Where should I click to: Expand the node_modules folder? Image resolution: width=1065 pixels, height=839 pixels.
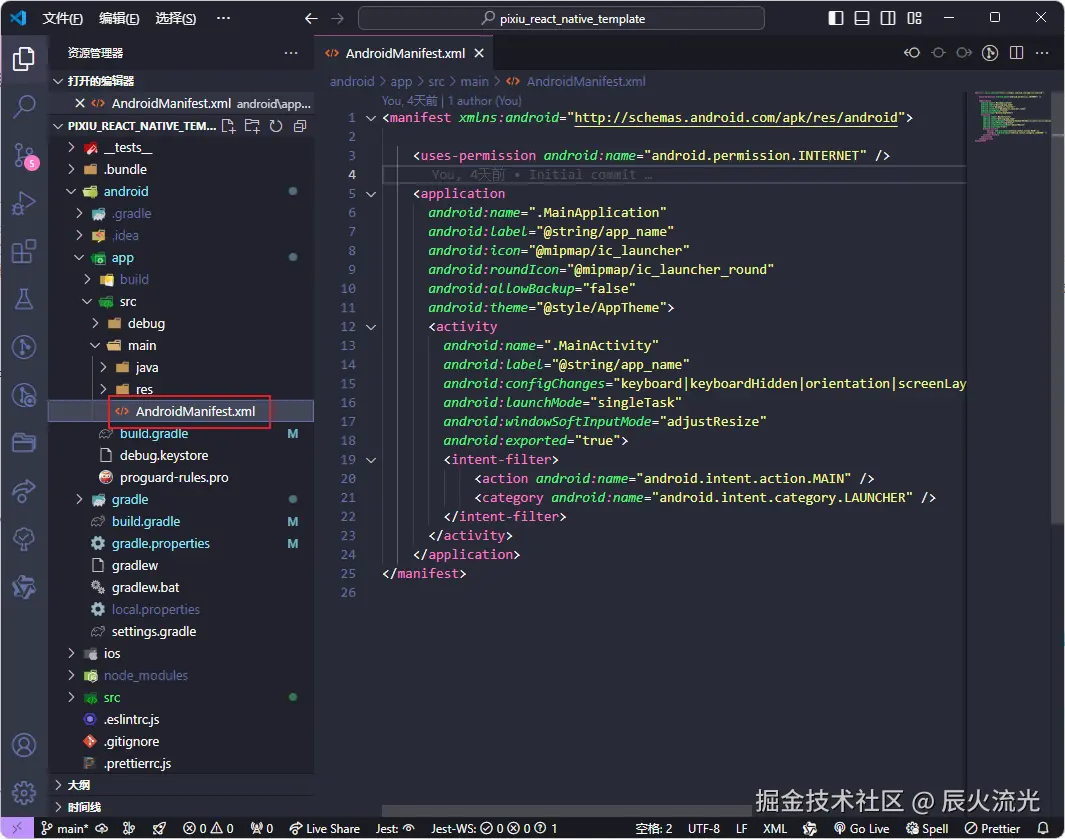[x=145, y=675]
